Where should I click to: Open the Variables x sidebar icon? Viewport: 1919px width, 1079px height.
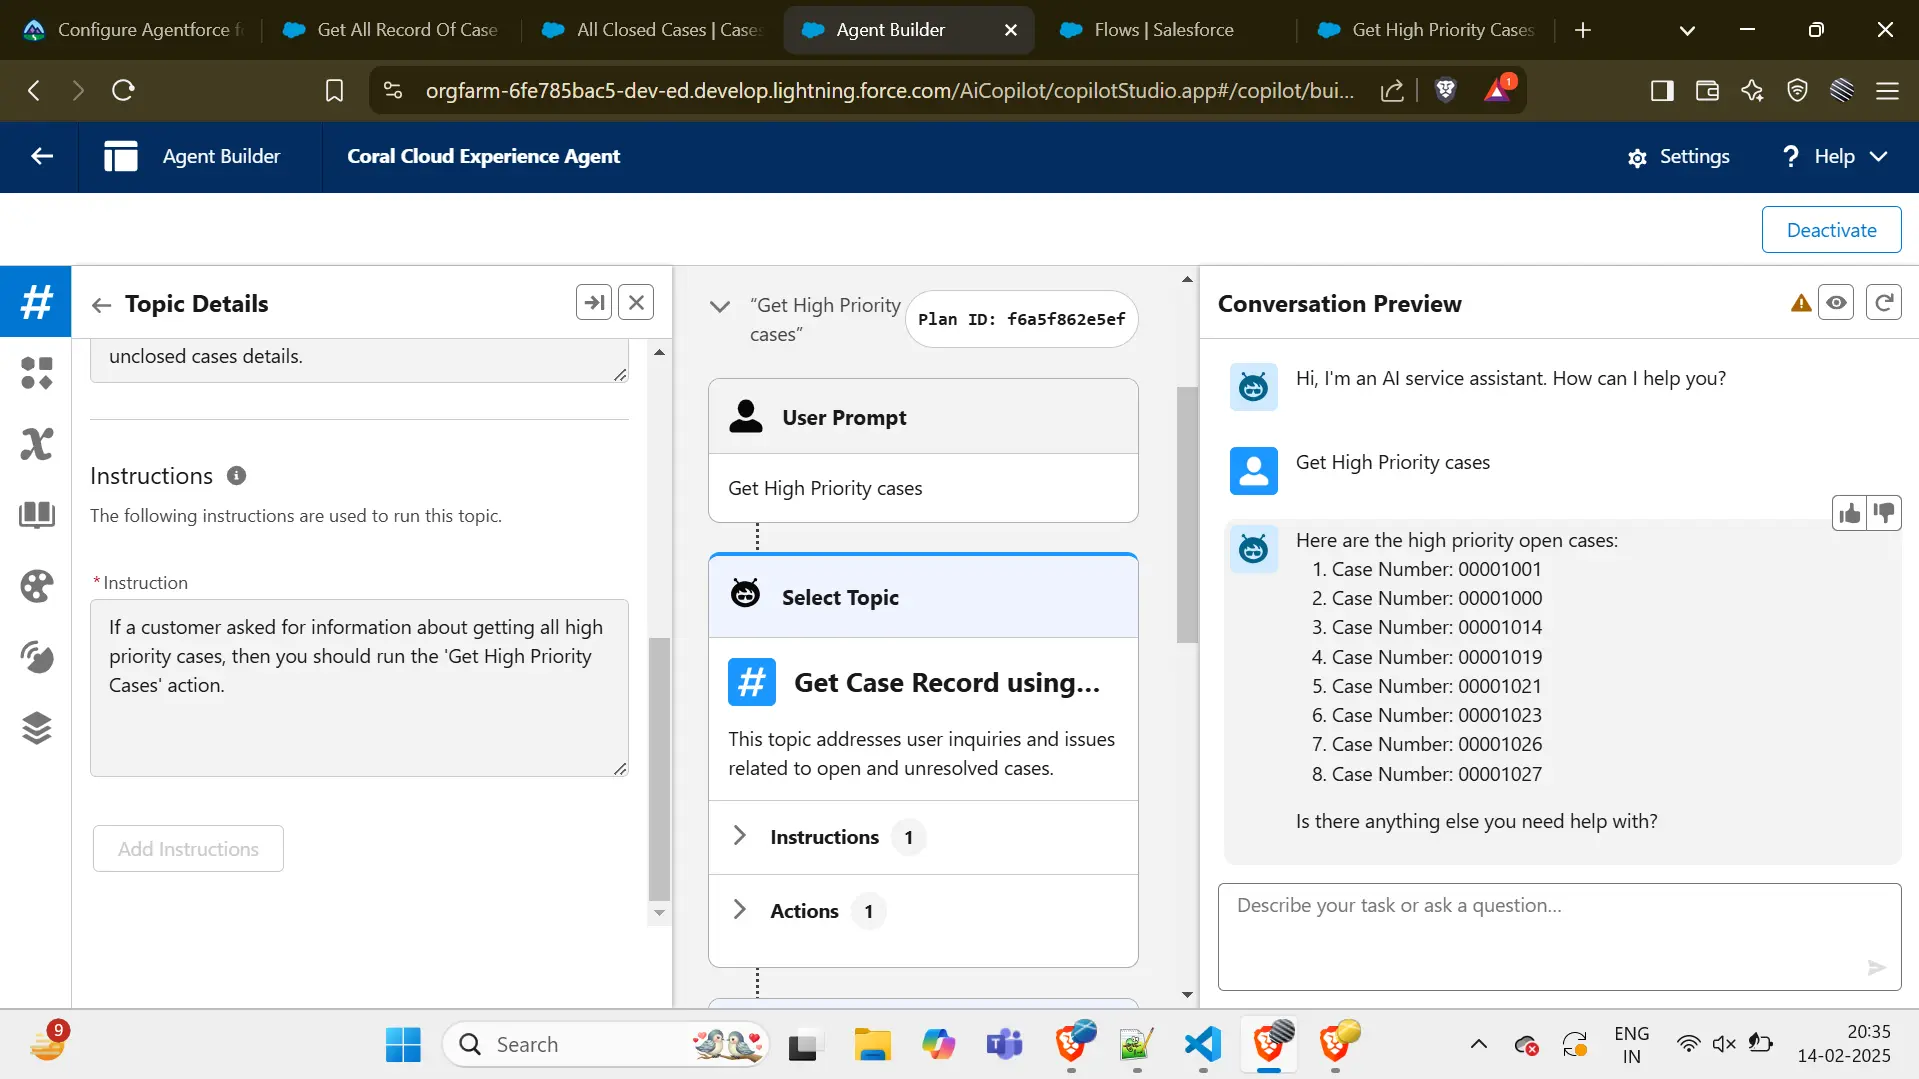click(36, 444)
